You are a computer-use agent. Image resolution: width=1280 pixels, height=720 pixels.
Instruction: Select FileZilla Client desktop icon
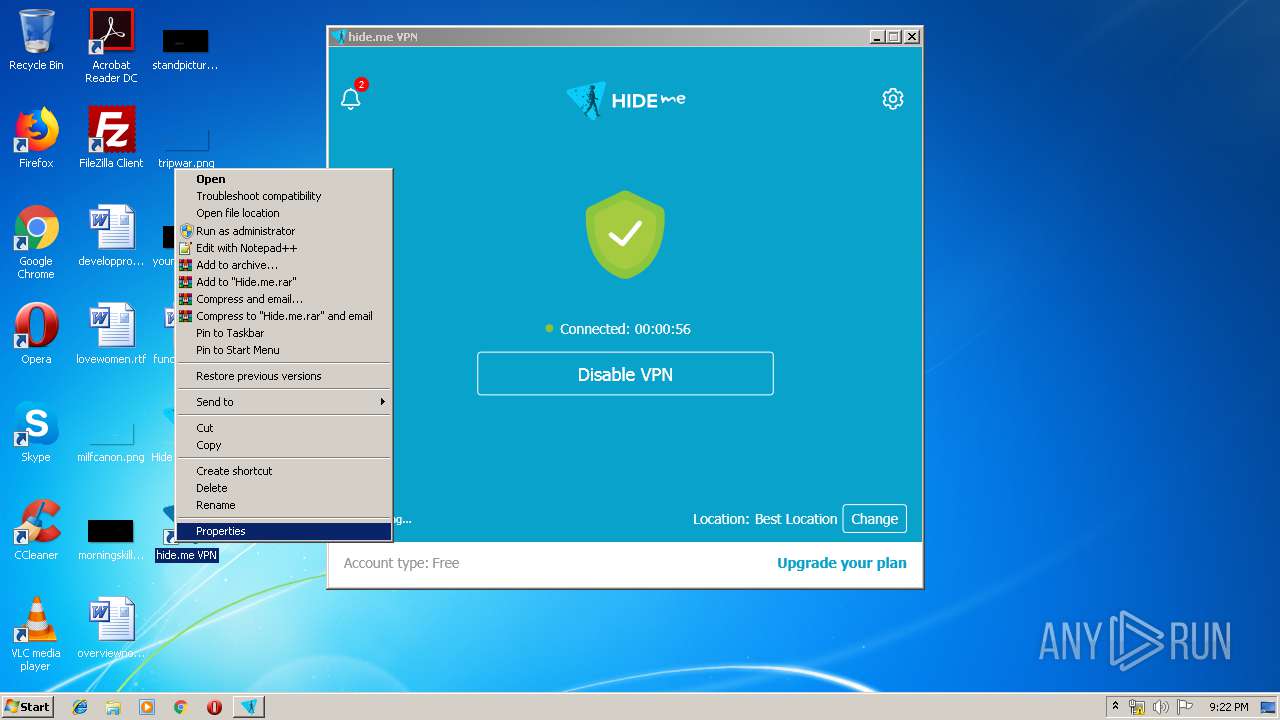111,138
